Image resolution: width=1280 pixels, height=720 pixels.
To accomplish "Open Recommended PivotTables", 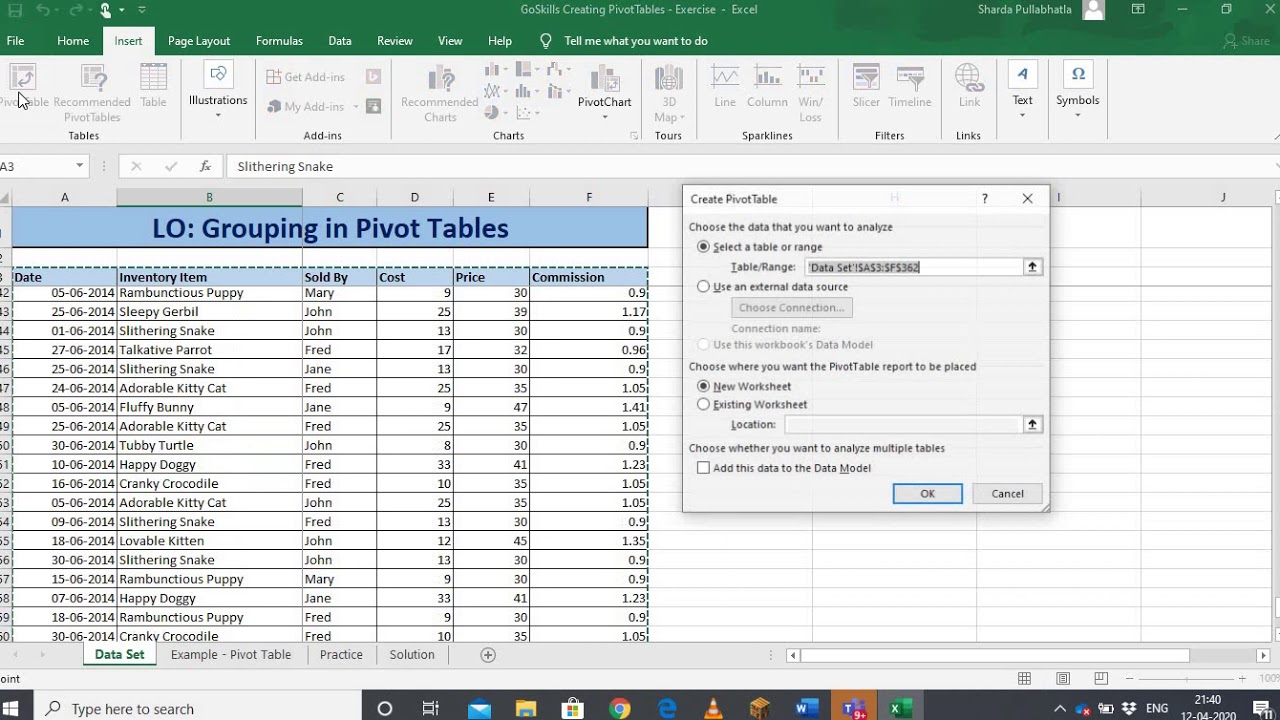I will tap(92, 93).
